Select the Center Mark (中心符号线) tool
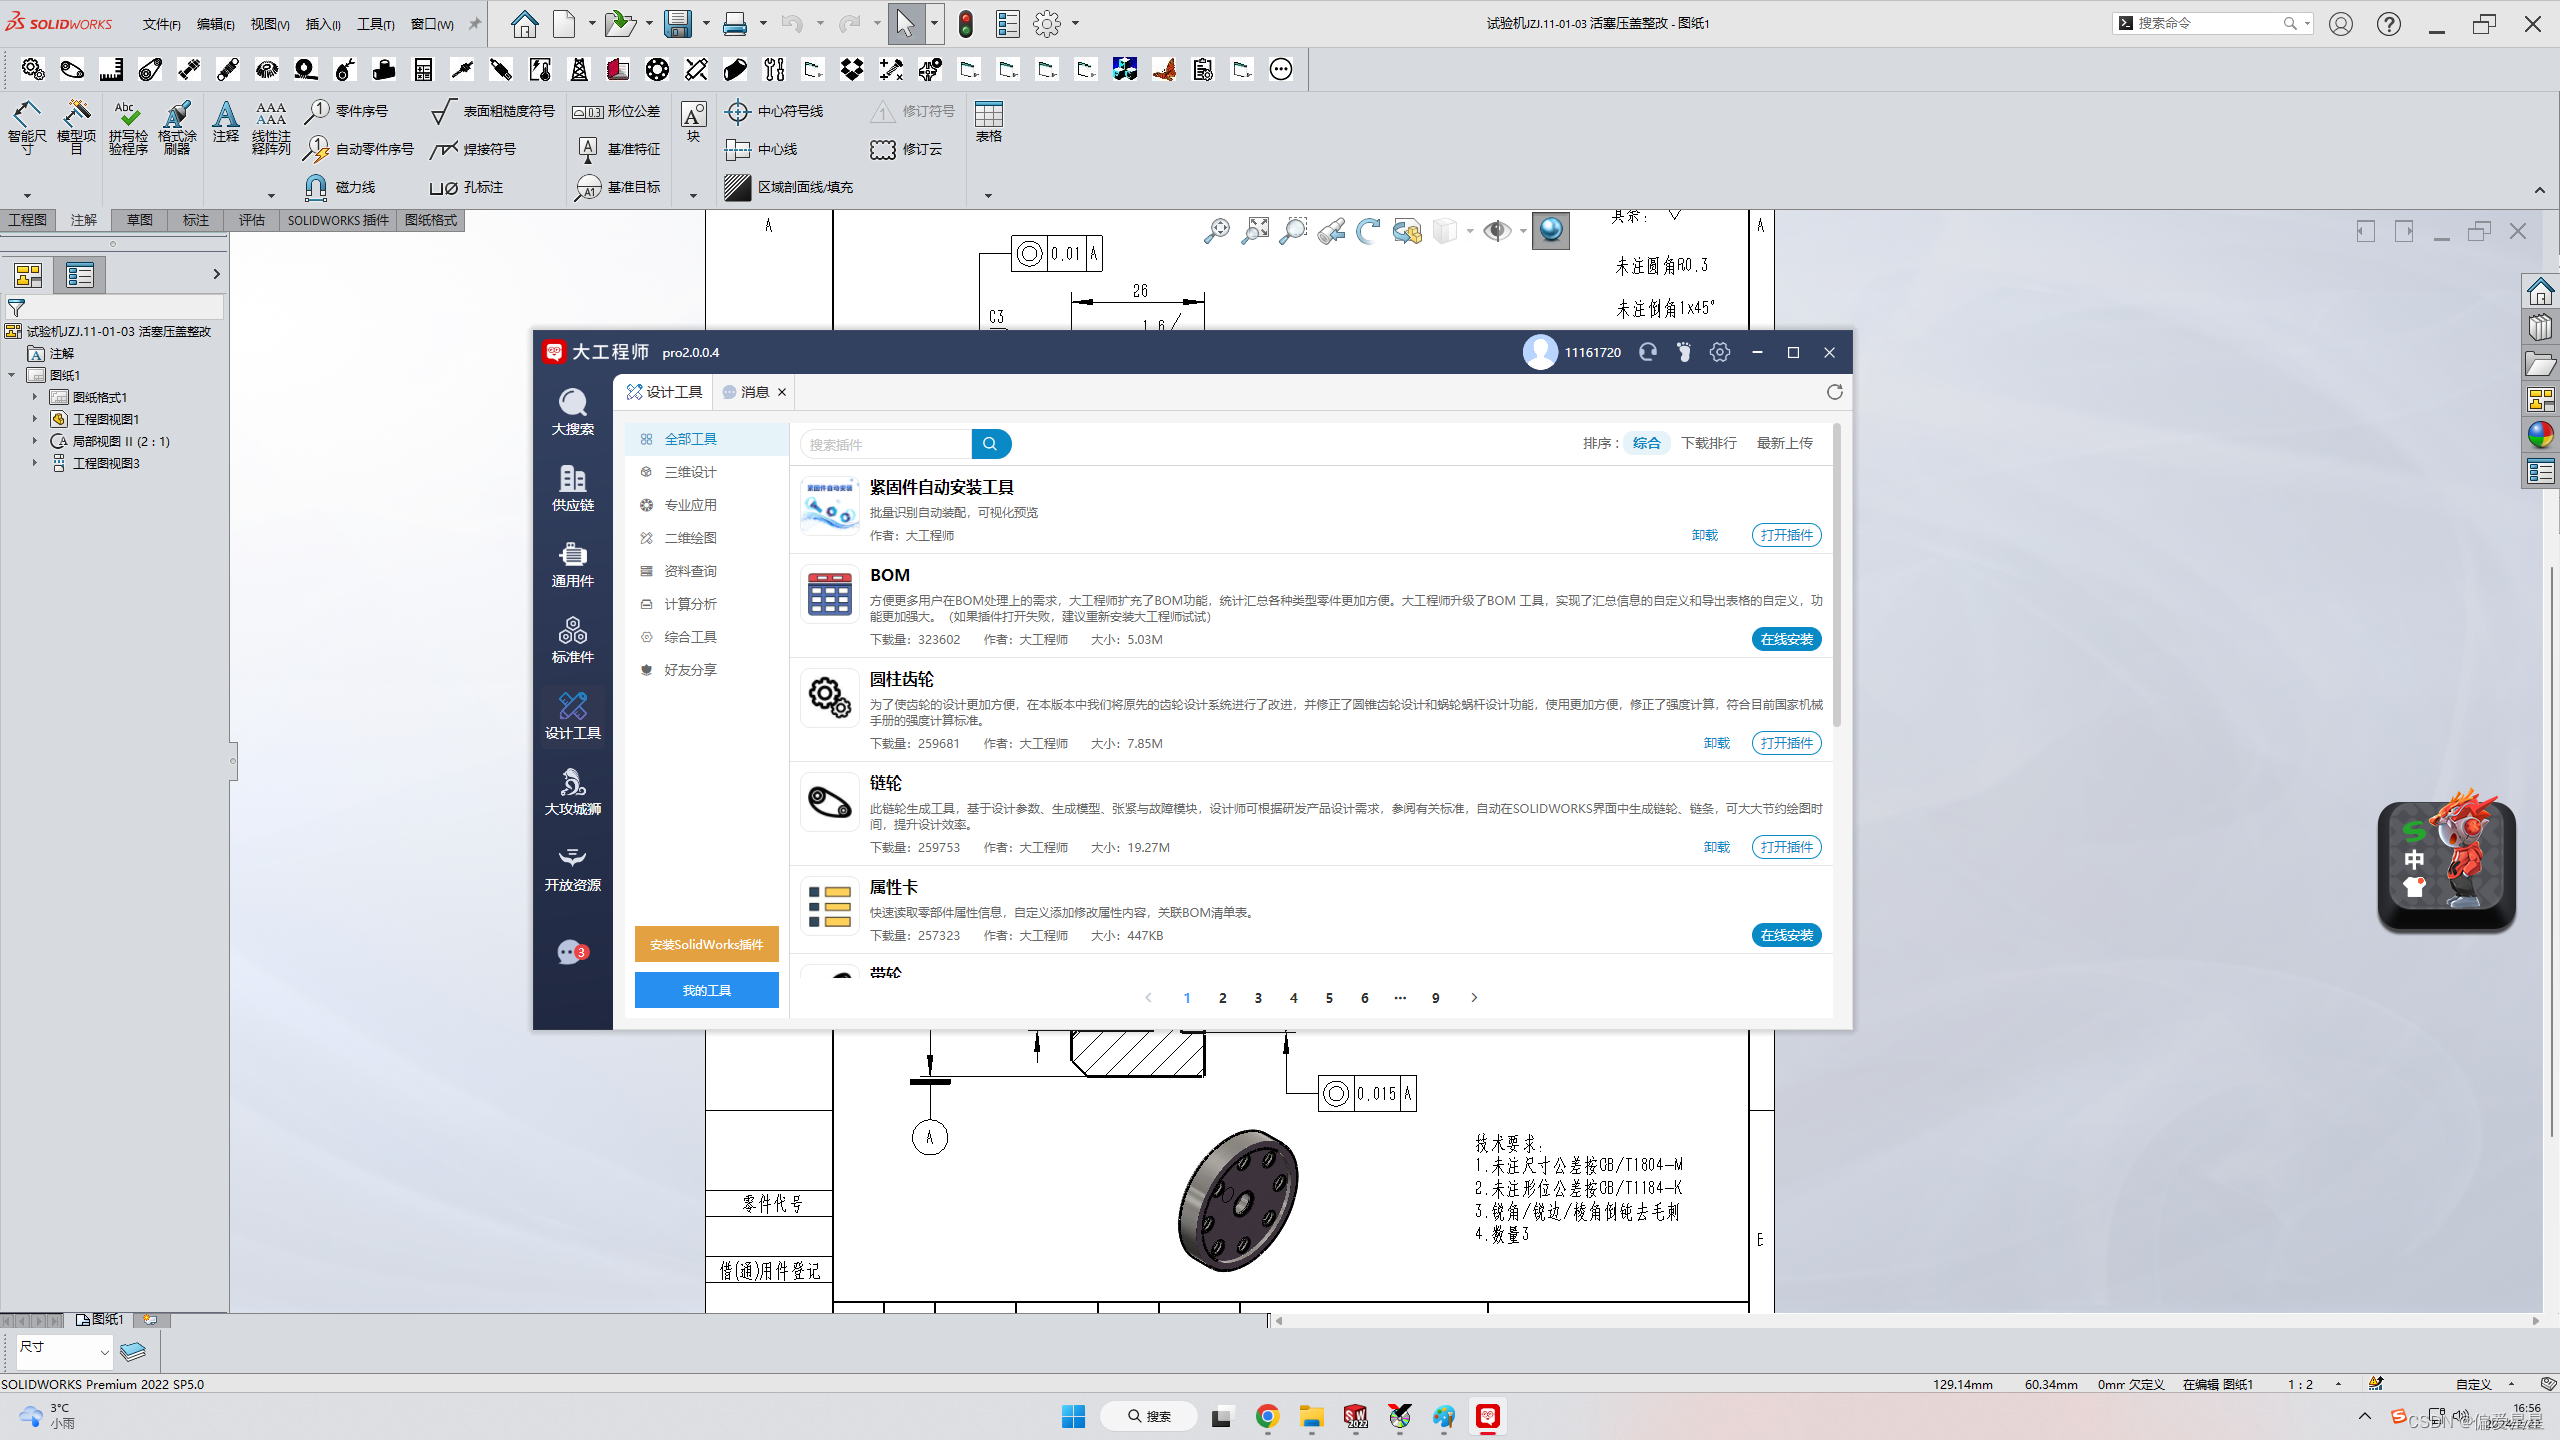Screen dimensions: 2560x1440 point(738,111)
